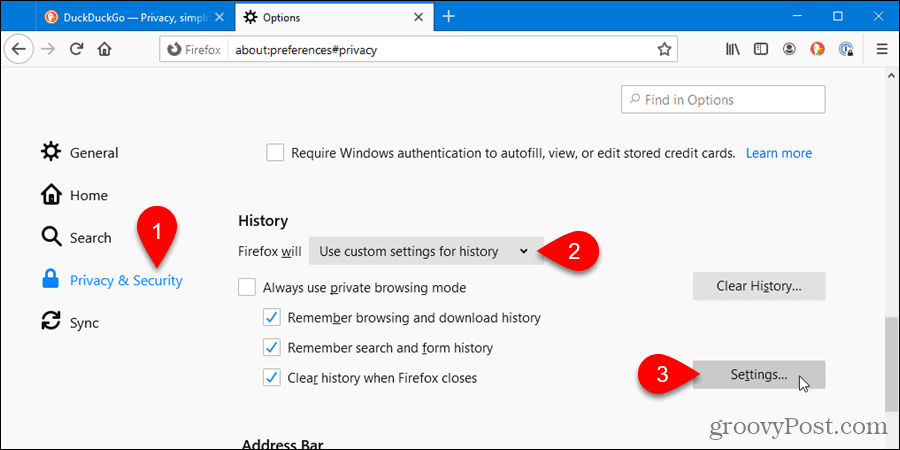Click the Find in Options search field
The image size is (900, 450).
tap(723, 100)
